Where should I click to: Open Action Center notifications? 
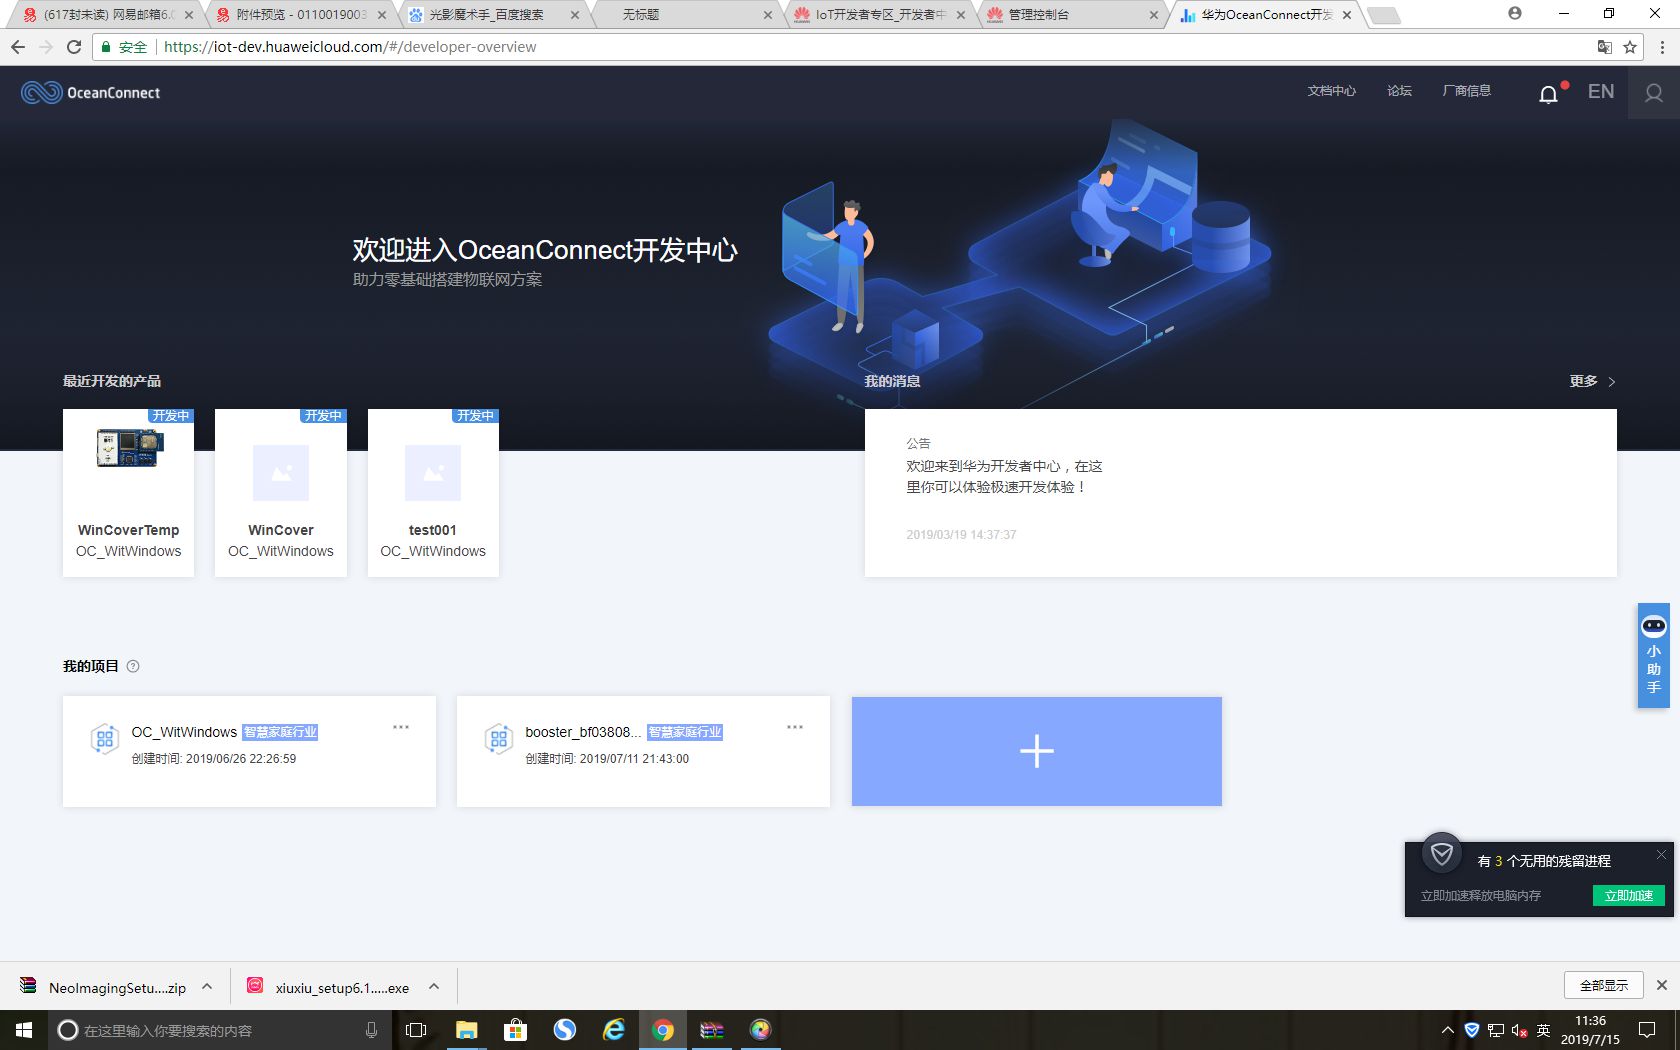(1647, 1030)
